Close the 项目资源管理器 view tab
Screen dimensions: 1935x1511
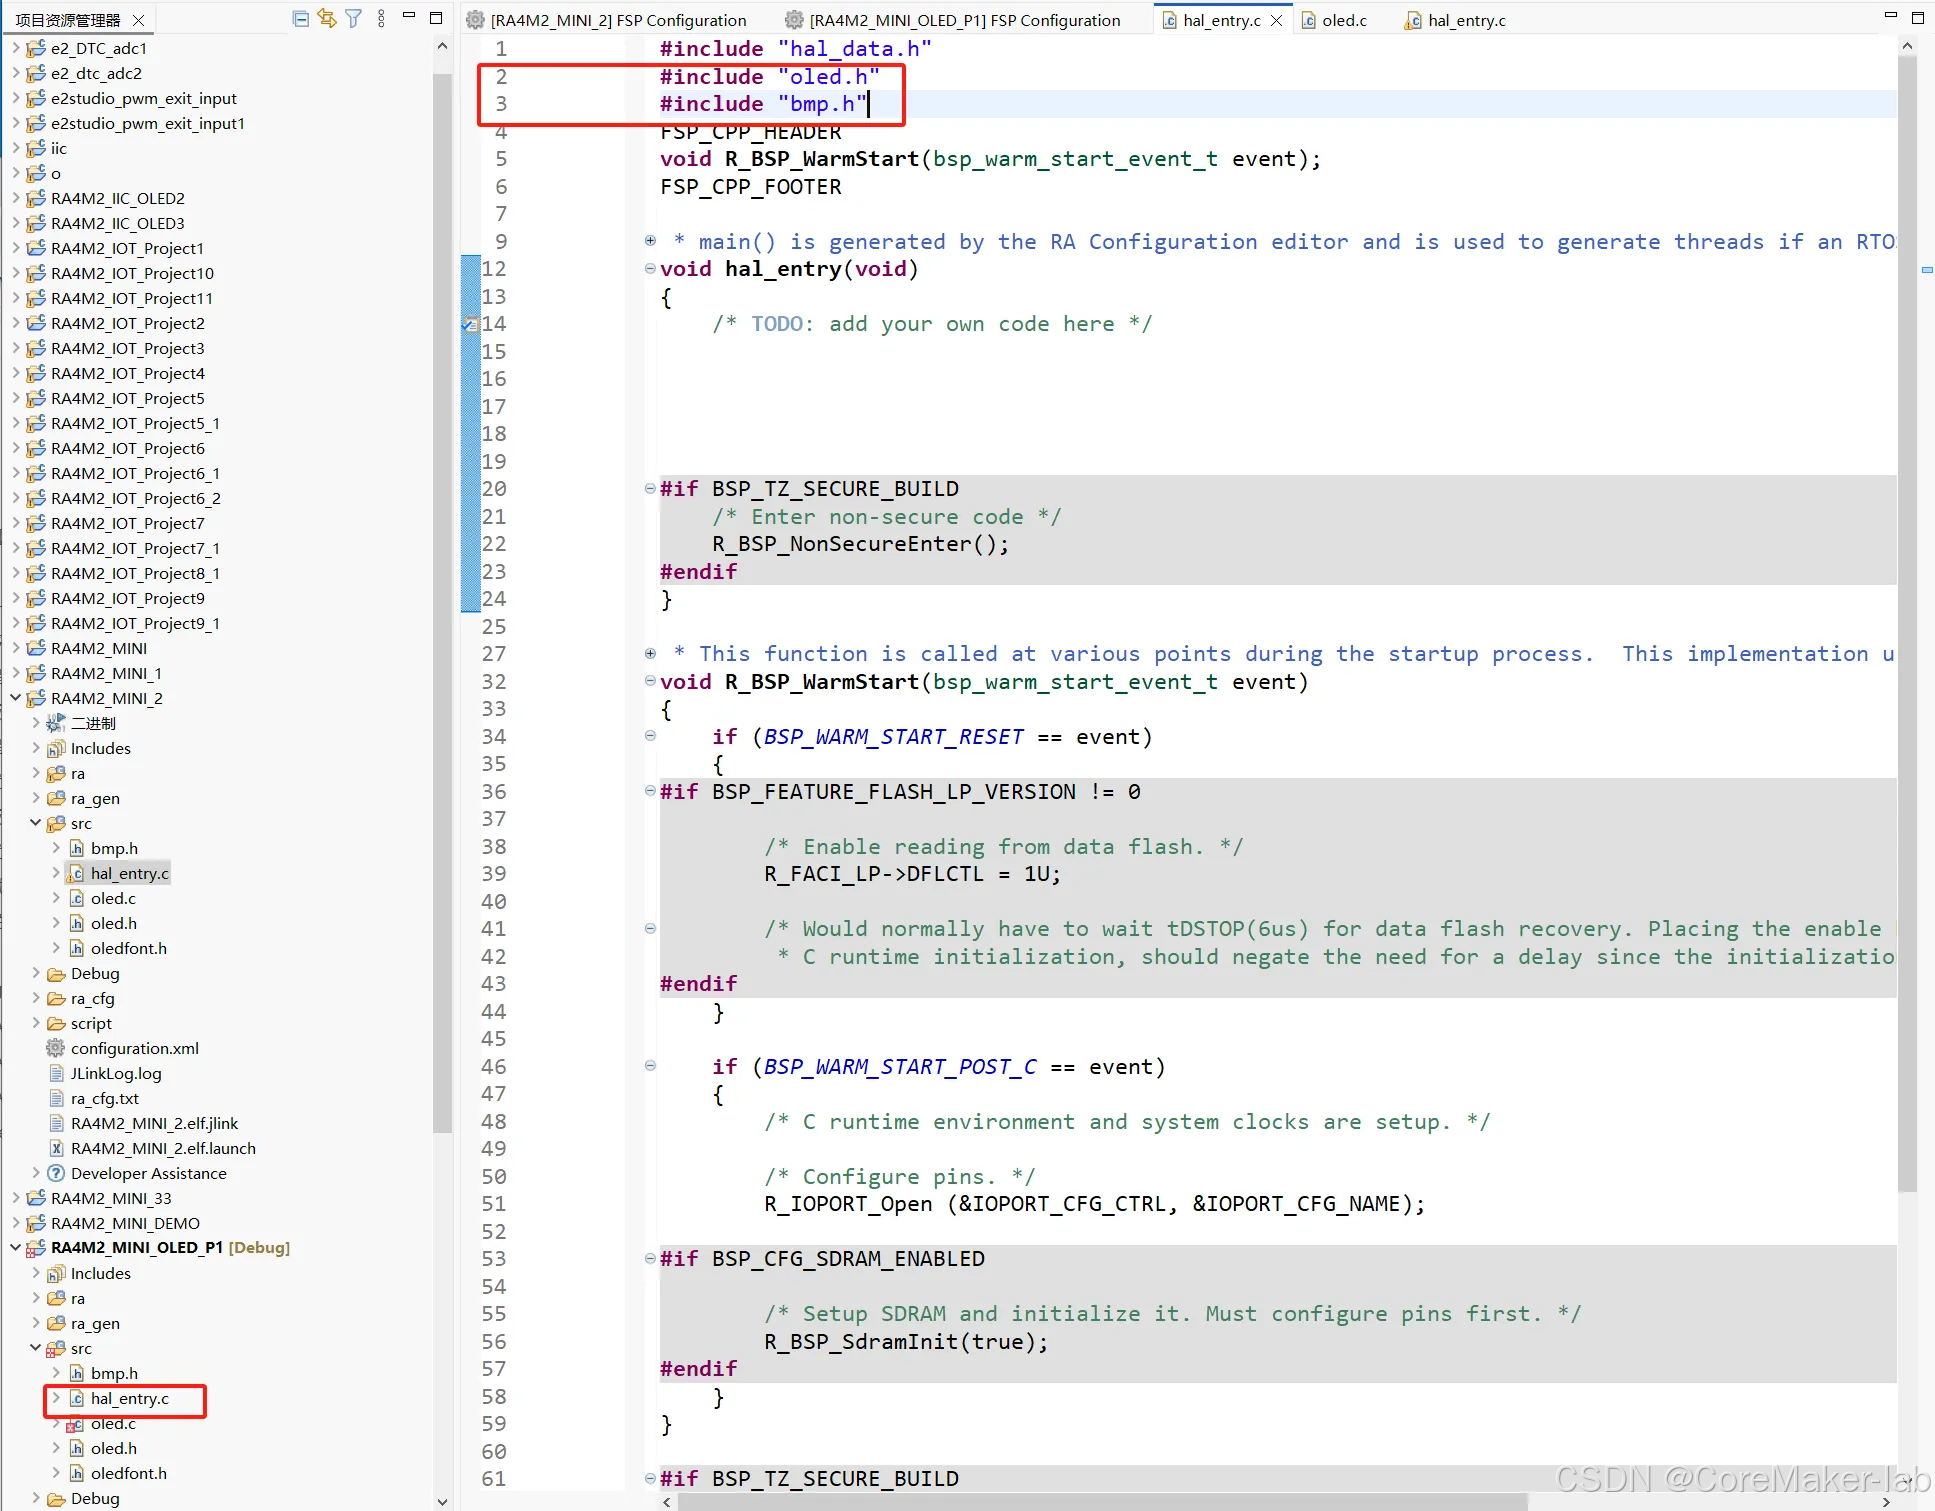(139, 20)
